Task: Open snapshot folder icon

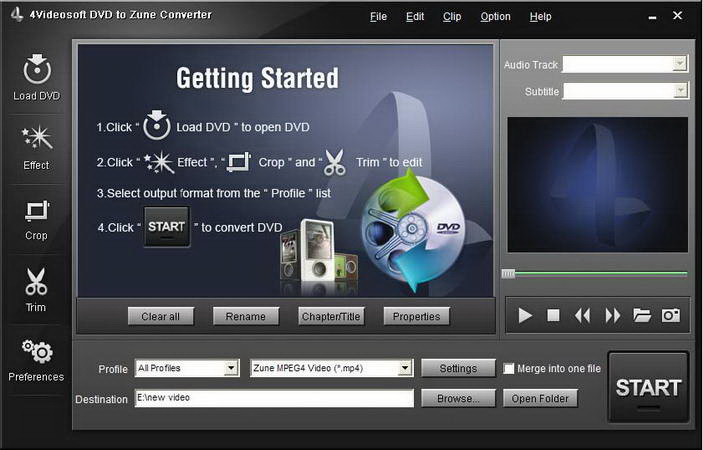Action: (642, 315)
